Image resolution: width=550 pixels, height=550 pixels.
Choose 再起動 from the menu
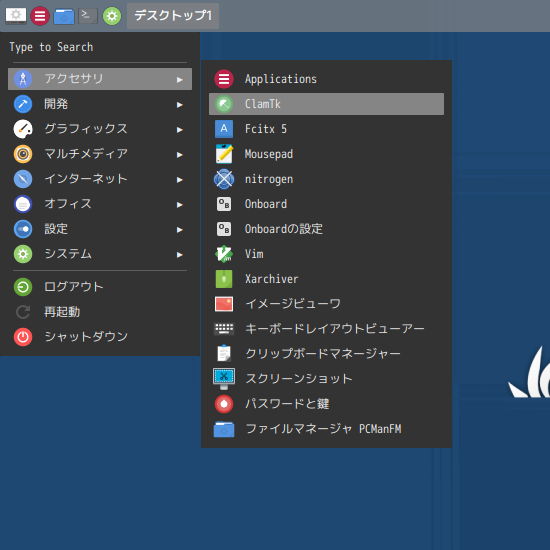[100, 312]
